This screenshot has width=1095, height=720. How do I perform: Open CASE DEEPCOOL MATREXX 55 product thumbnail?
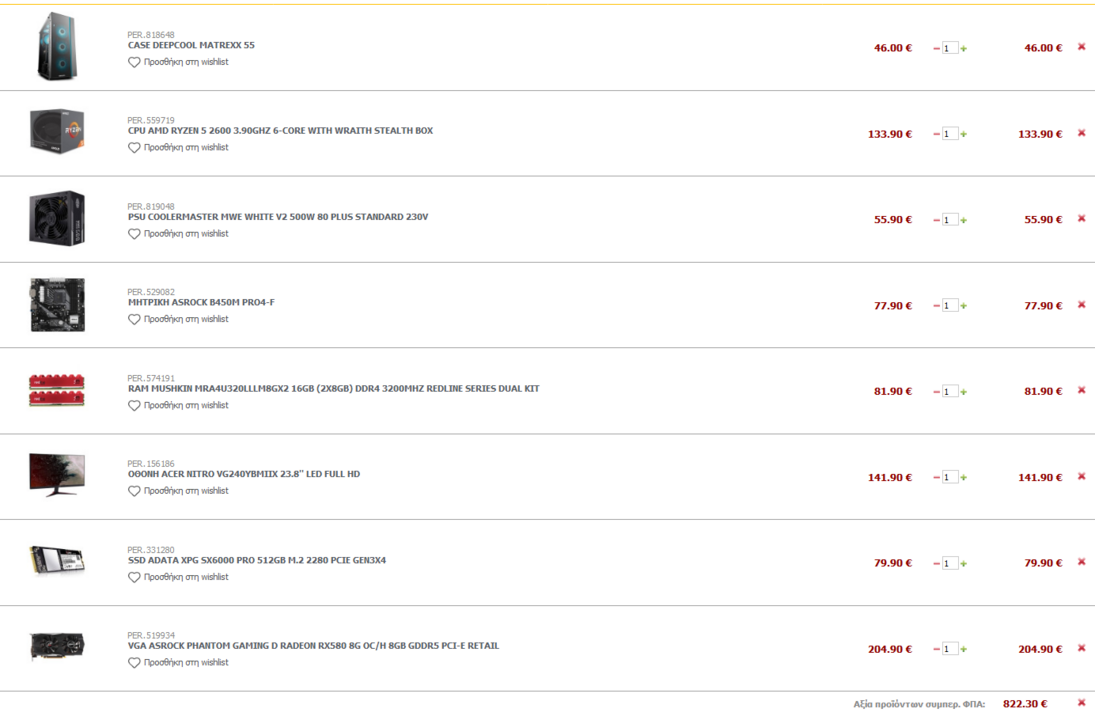[57, 47]
